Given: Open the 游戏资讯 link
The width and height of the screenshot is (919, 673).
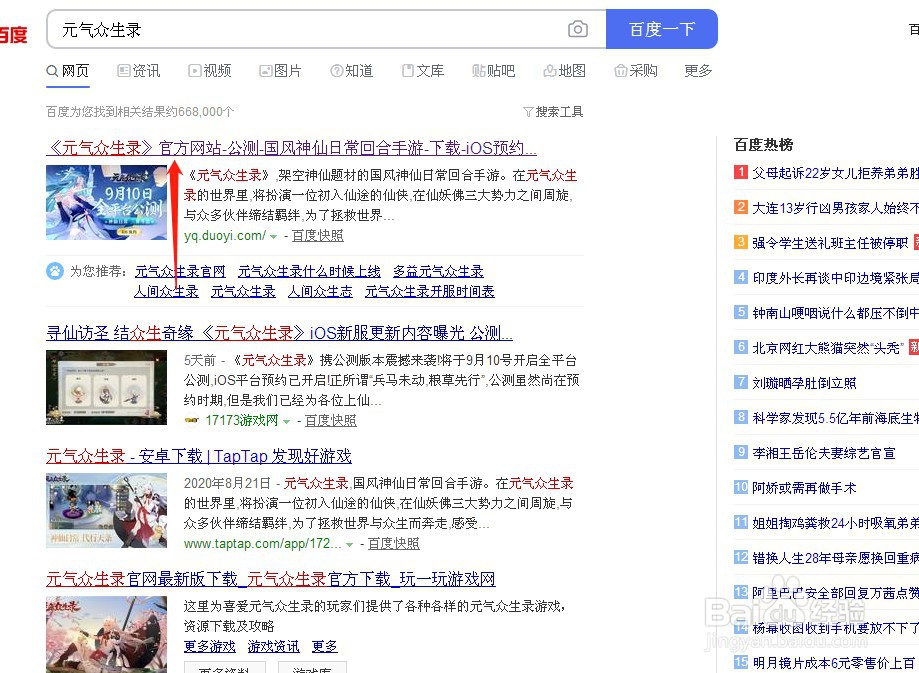Looking at the screenshot, I should click(x=273, y=647).
